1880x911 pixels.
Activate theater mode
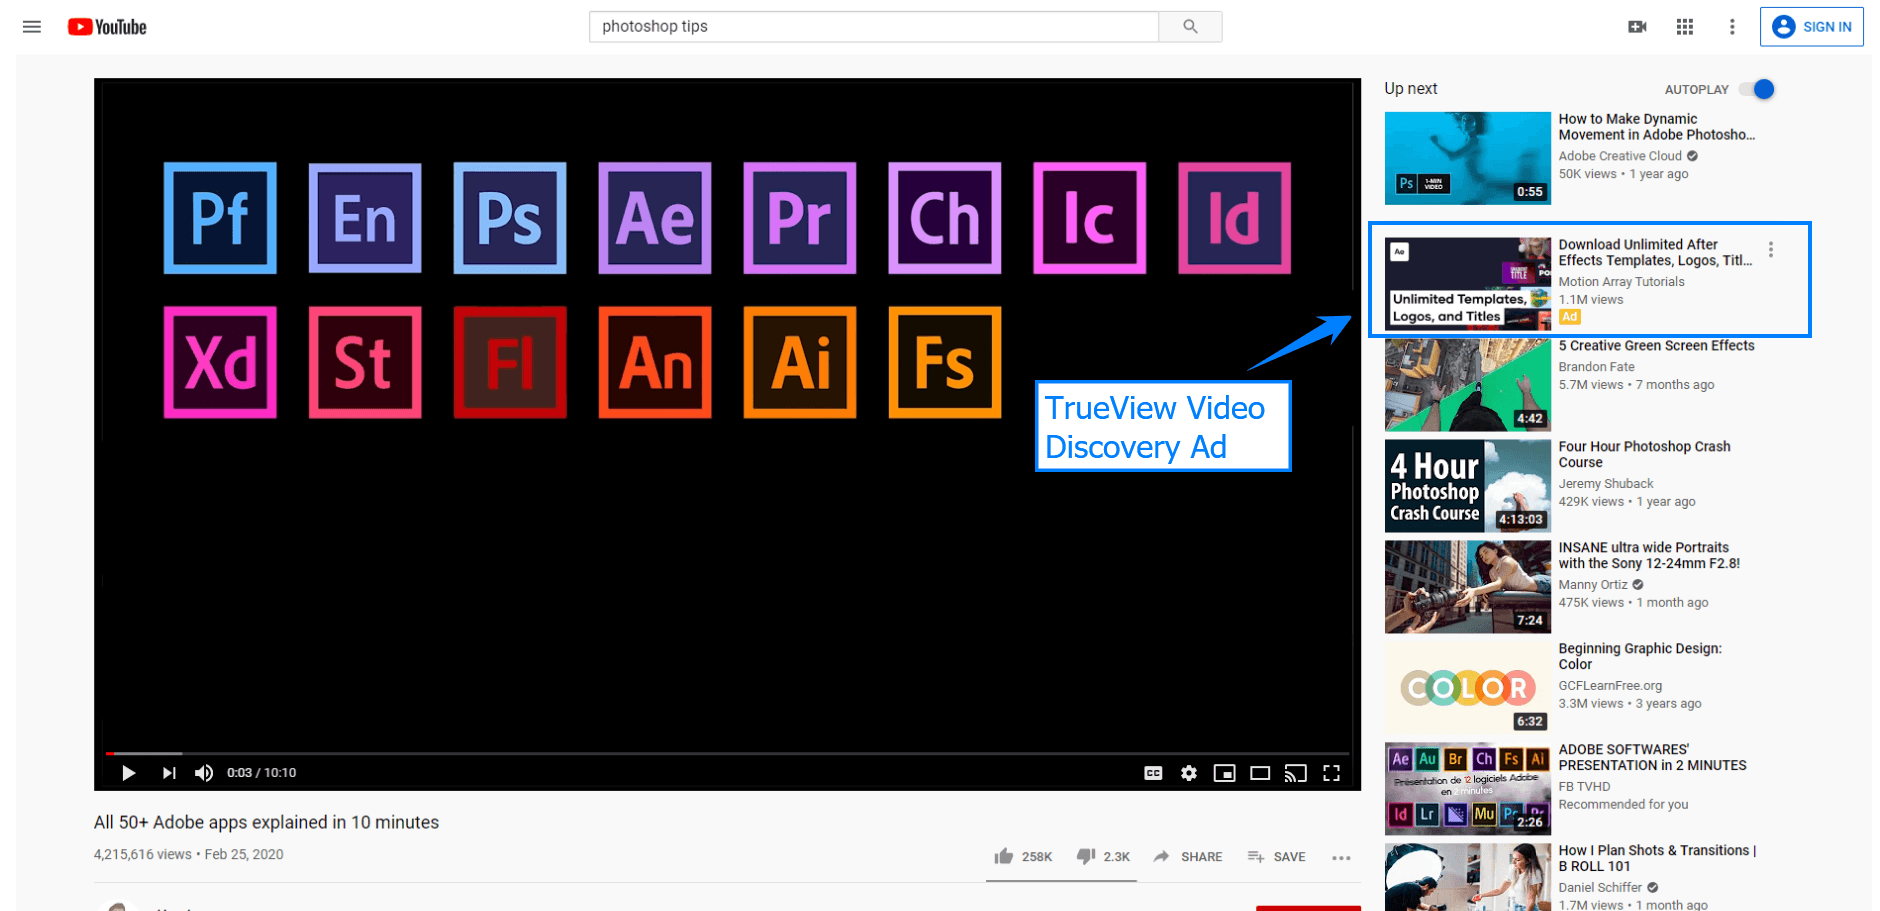pyautogui.click(x=1260, y=773)
